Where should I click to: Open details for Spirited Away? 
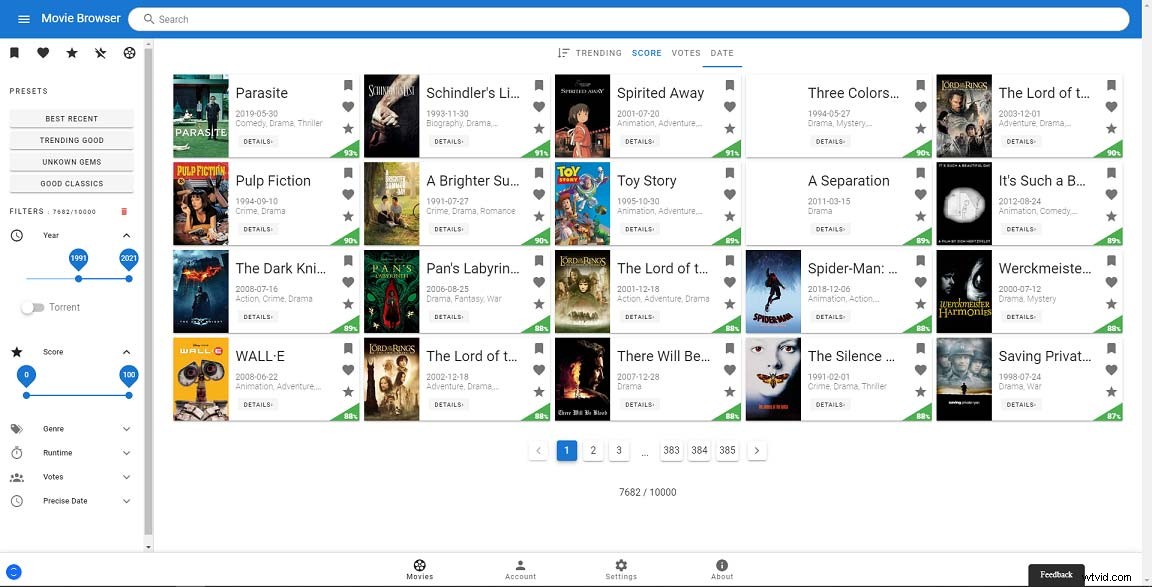coord(638,141)
